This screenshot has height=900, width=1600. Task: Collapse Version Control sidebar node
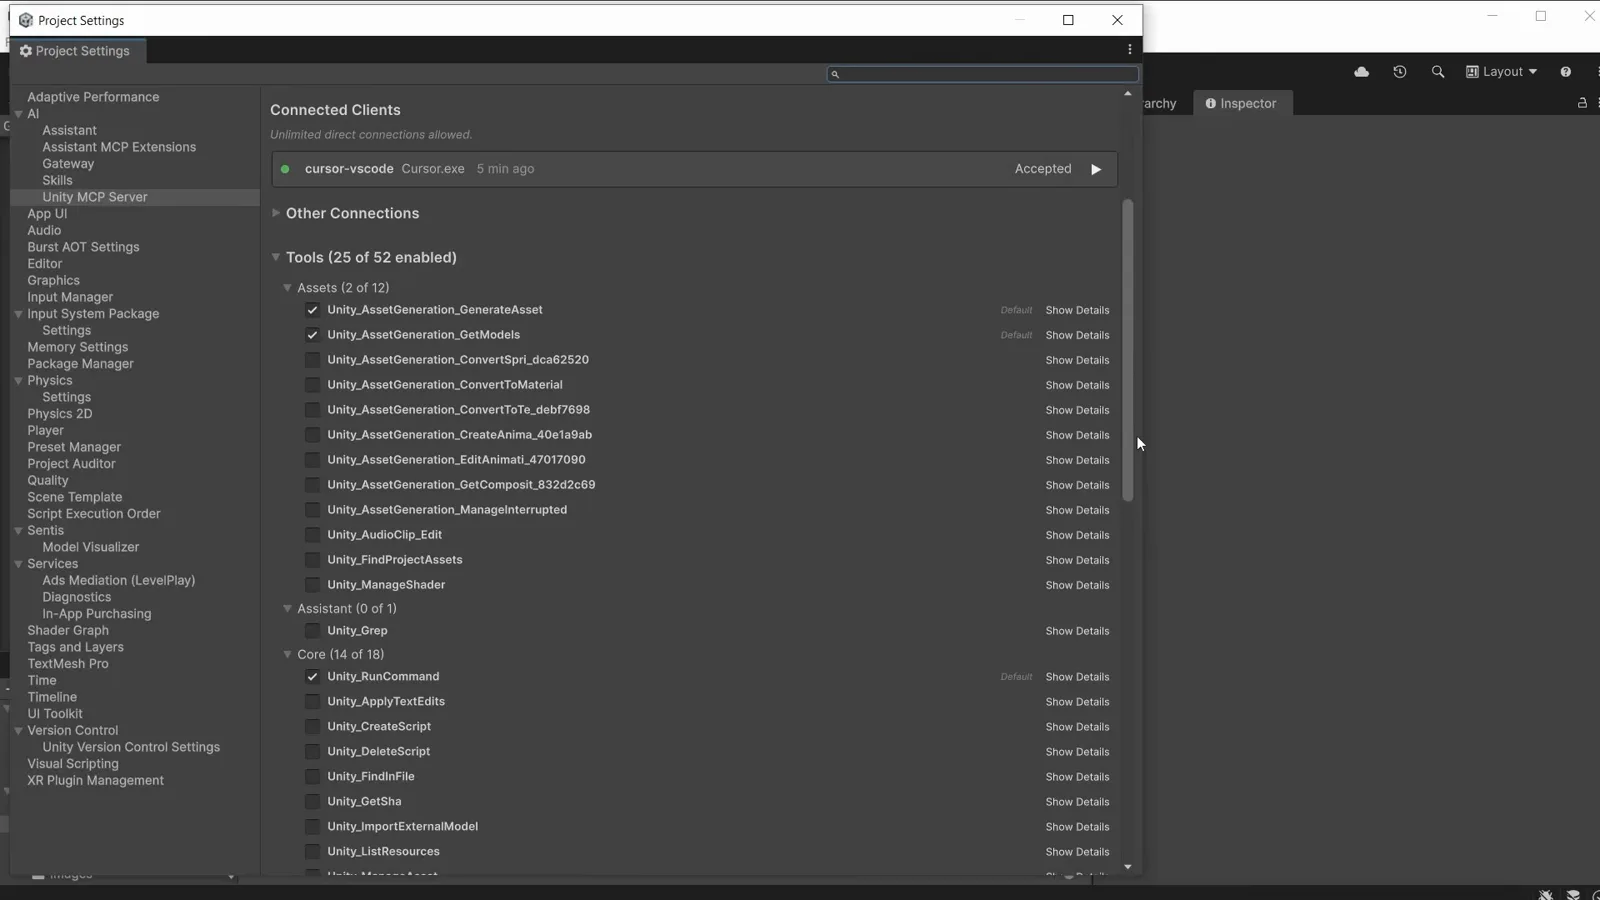pos(18,731)
